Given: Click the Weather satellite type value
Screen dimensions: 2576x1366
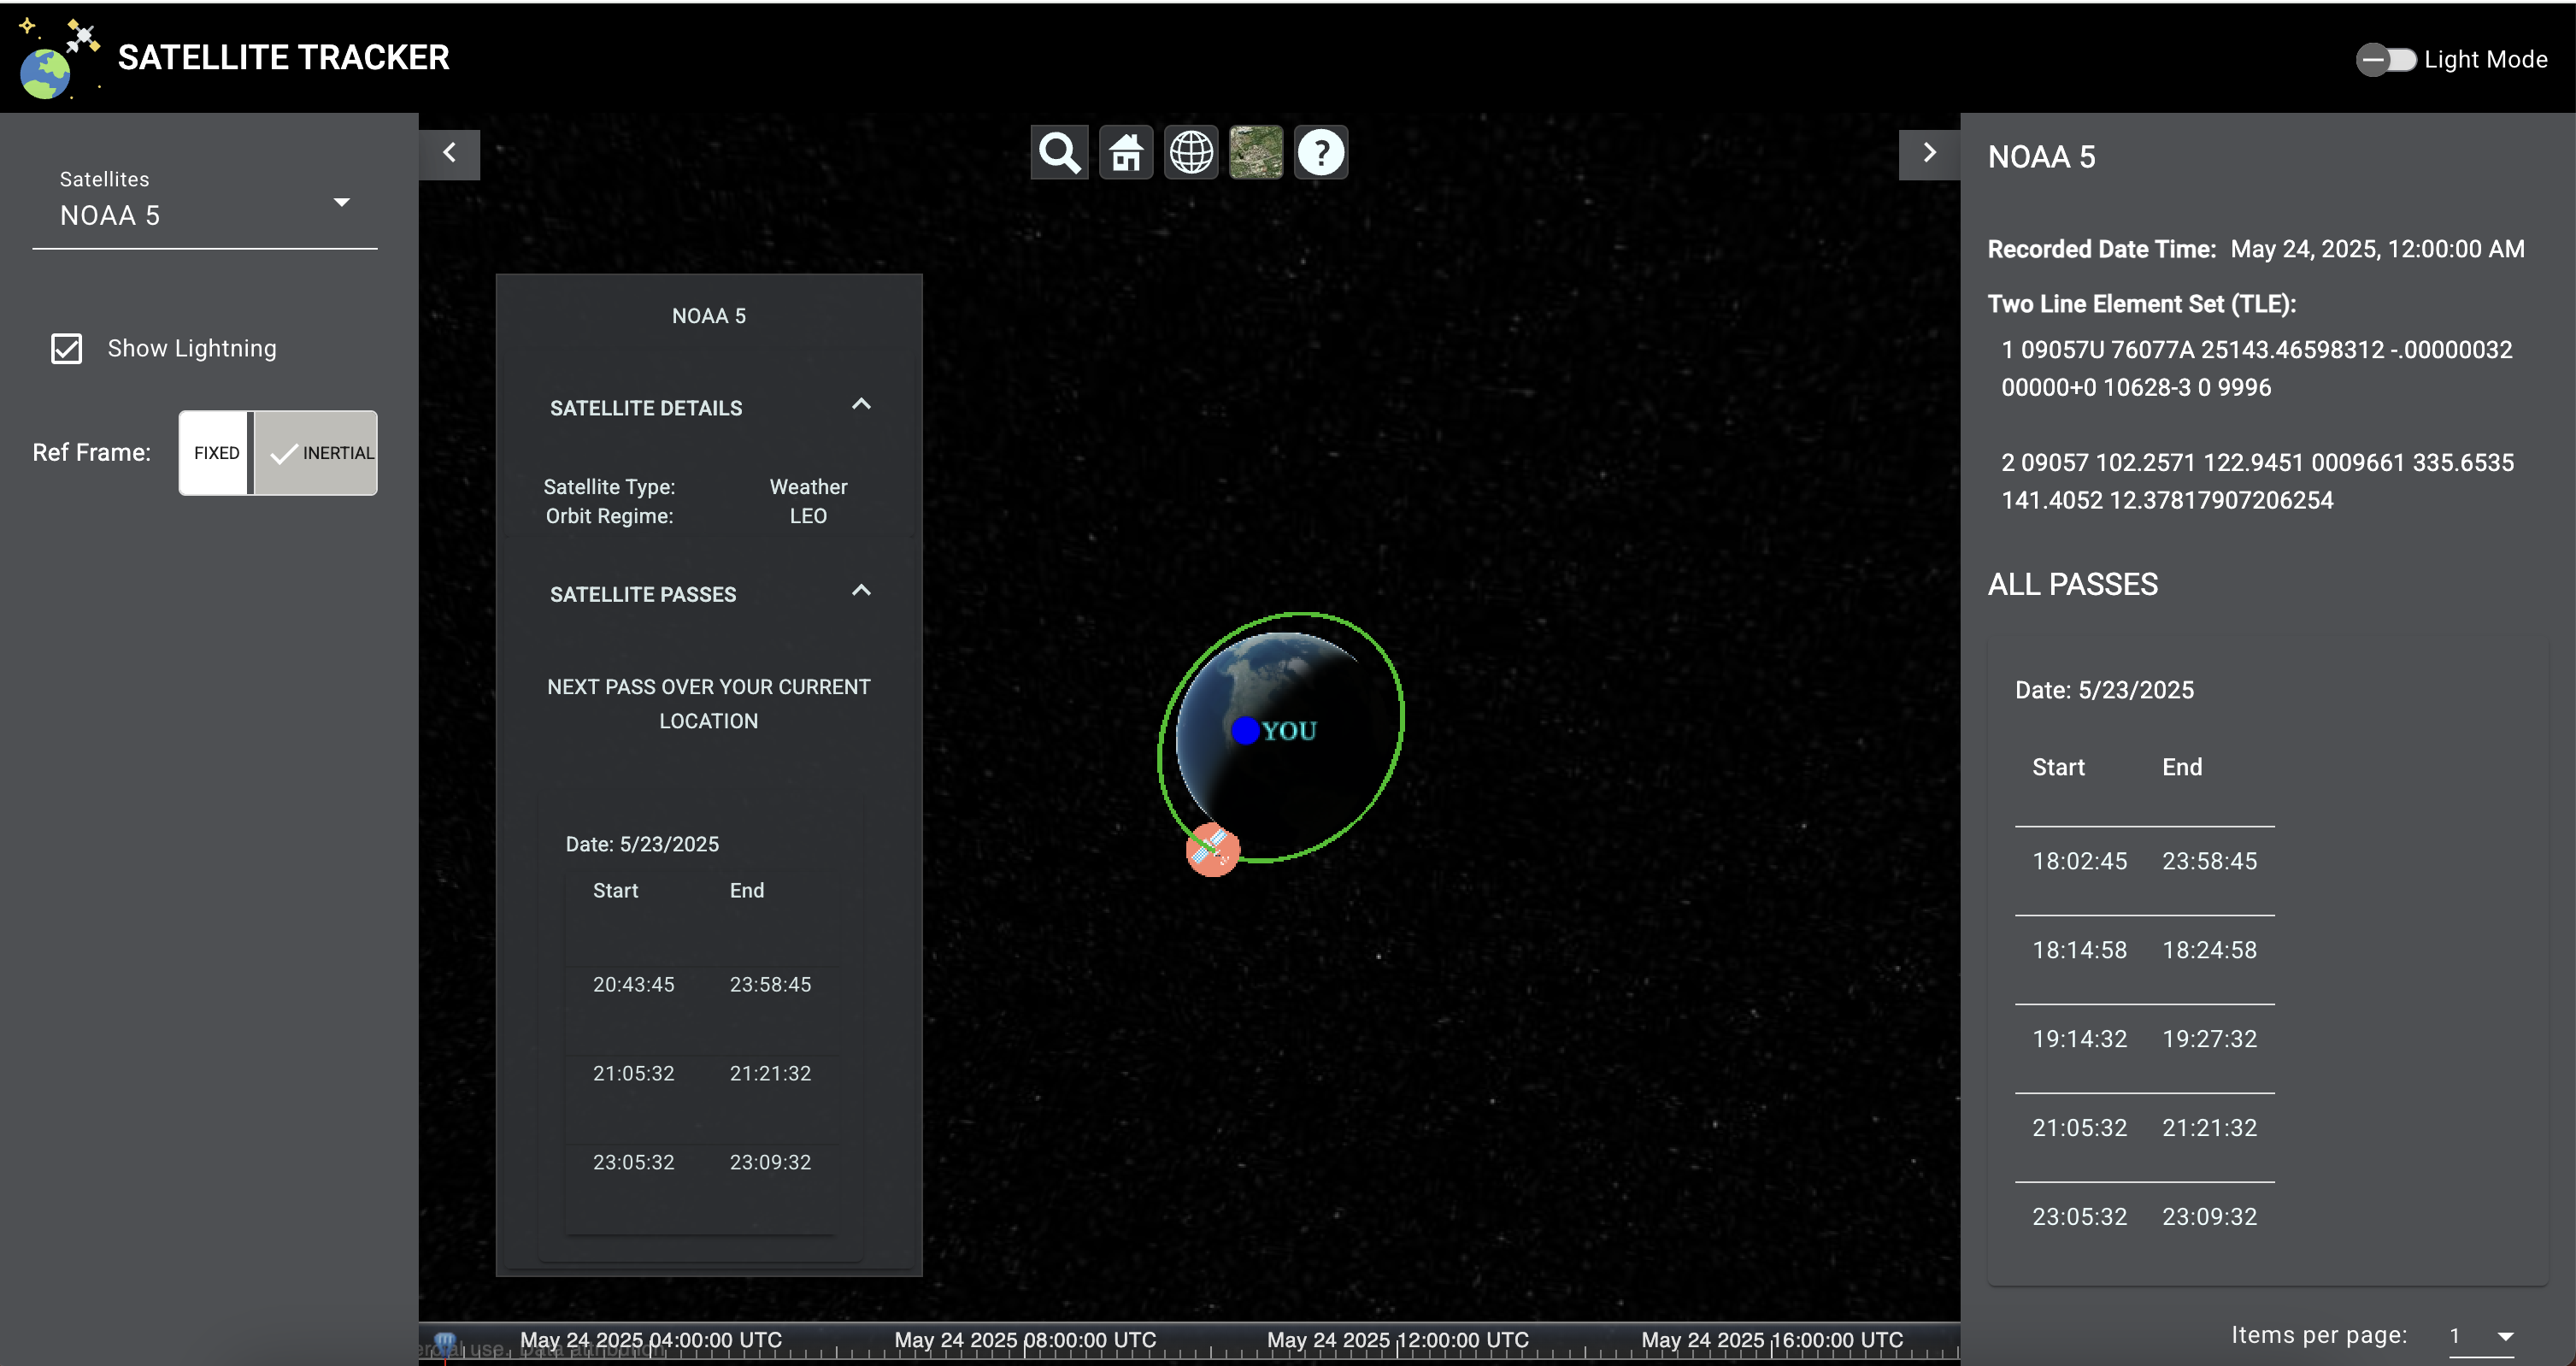Looking at the screenshot, I should 808,487.
